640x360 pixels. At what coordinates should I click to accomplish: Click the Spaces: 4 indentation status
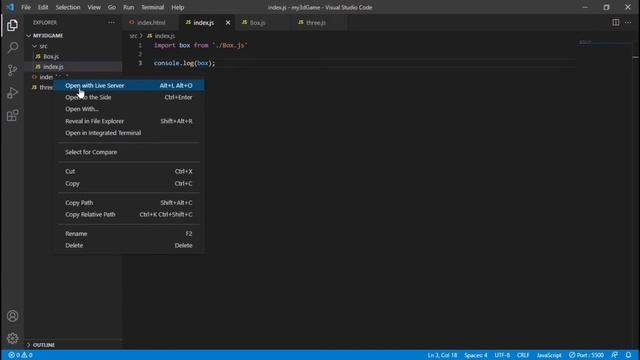476,355
